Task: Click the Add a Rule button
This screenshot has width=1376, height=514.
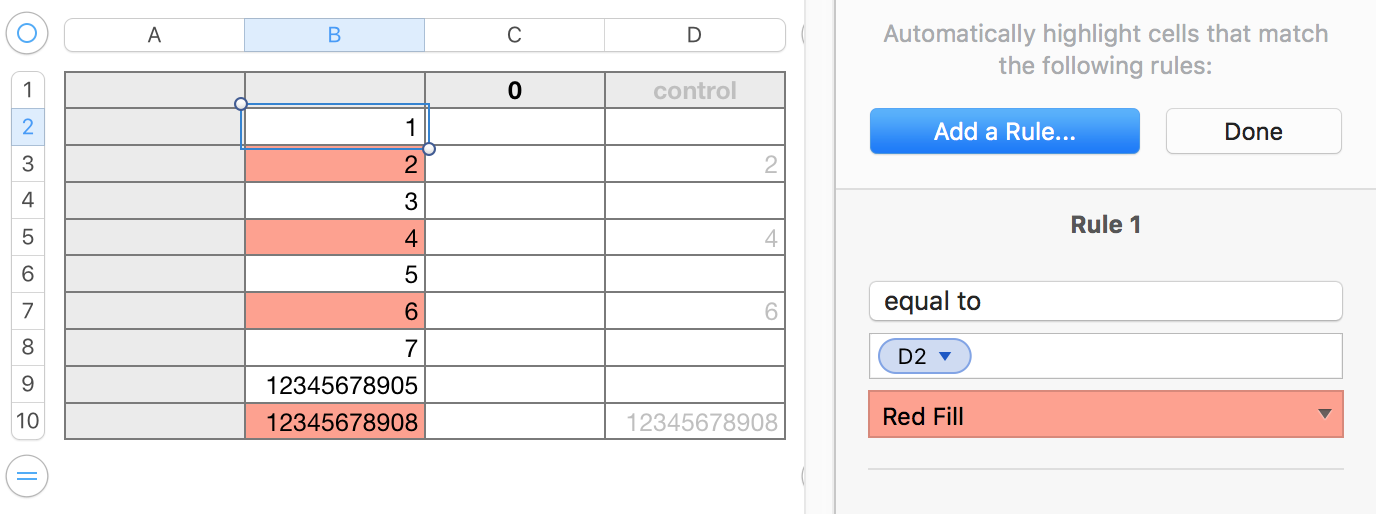Action: [1004, 131]
